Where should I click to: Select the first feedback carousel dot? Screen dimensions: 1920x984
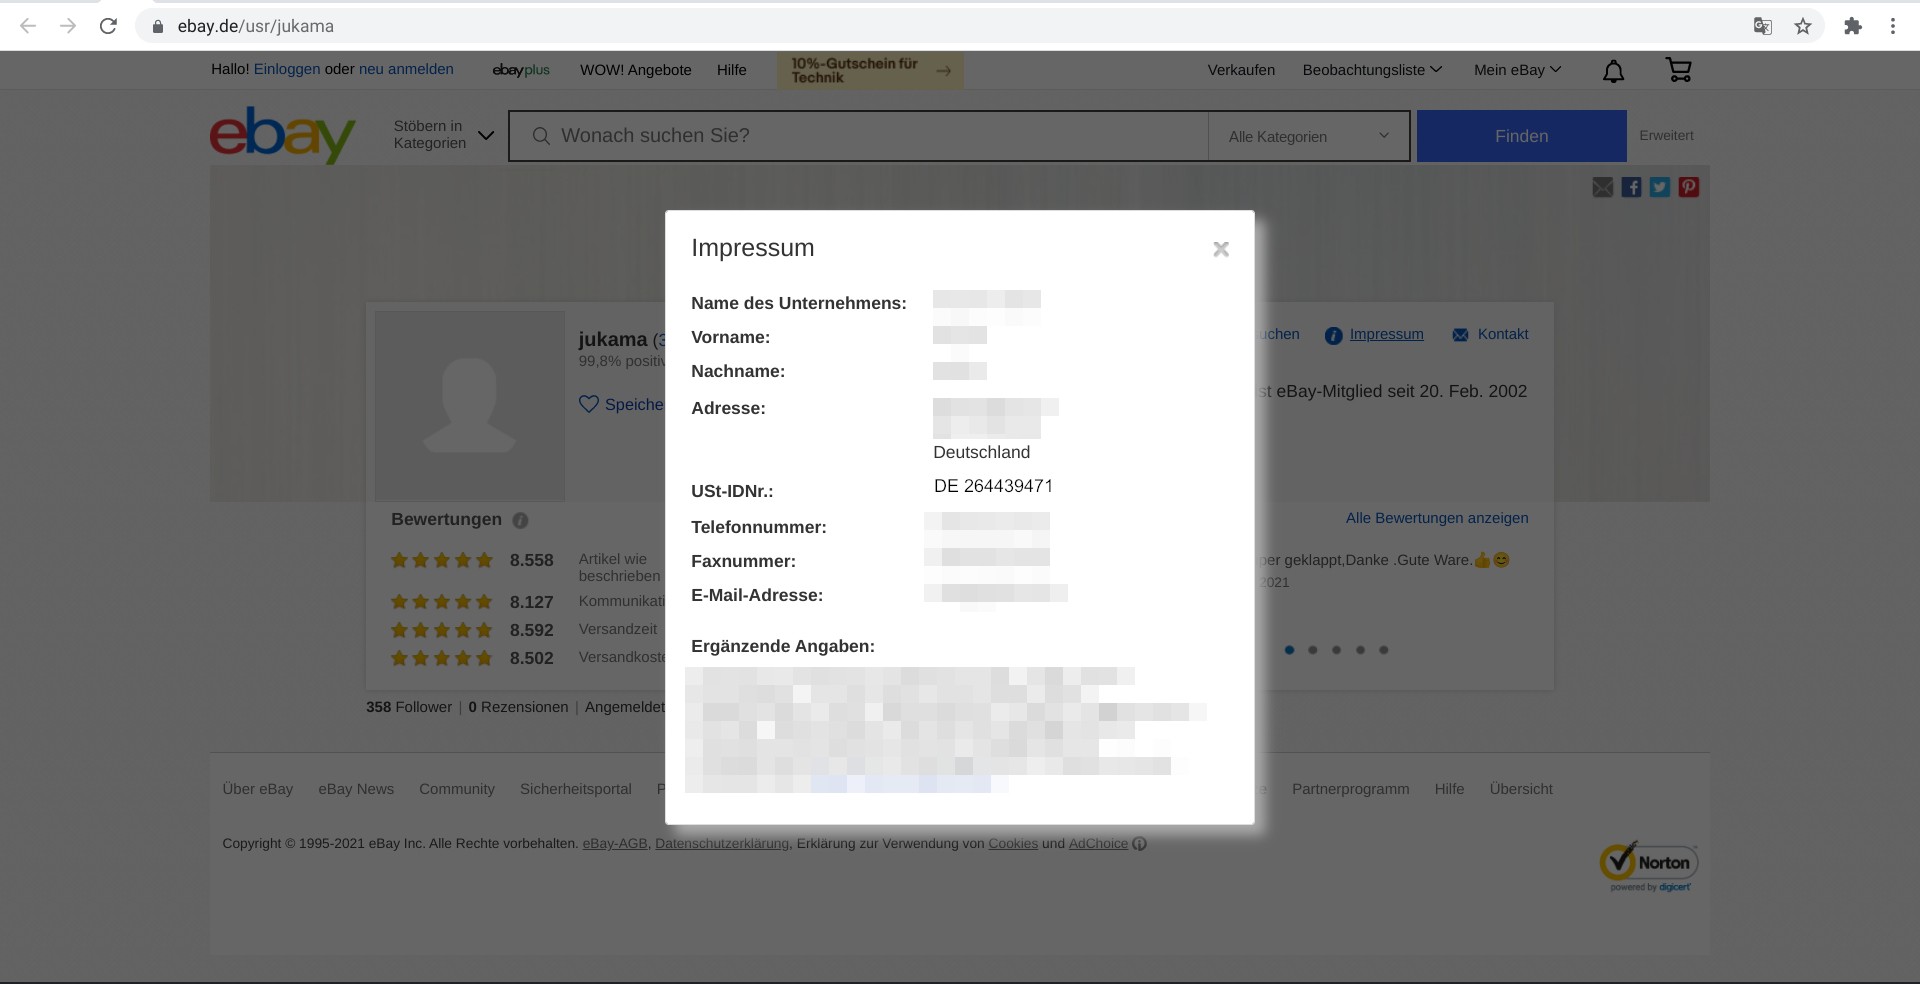point(1289,650)
